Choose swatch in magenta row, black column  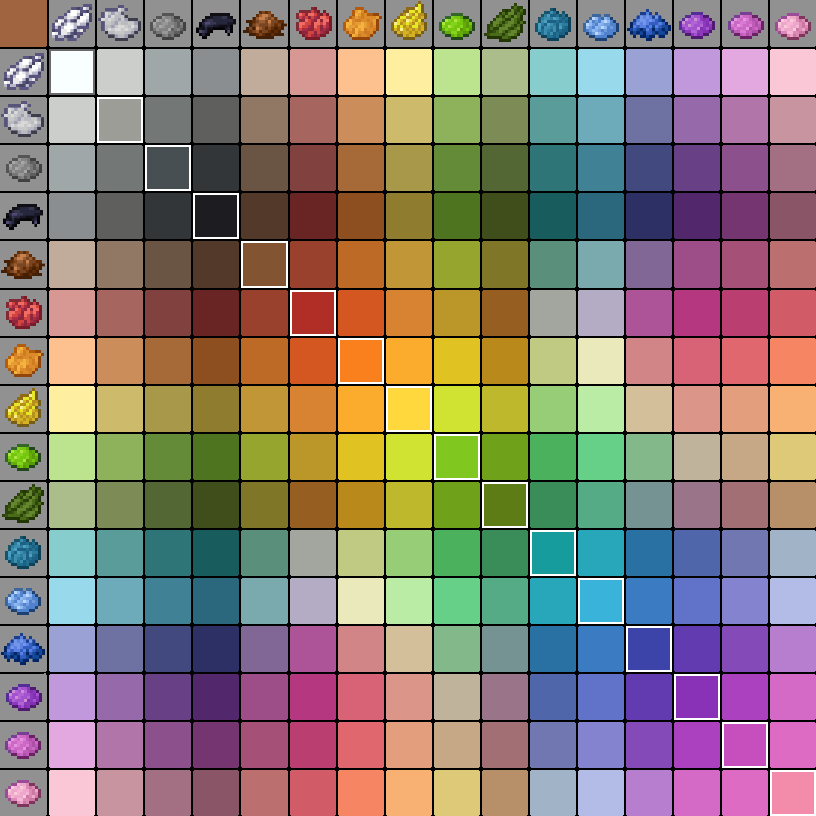pos(216,745)
